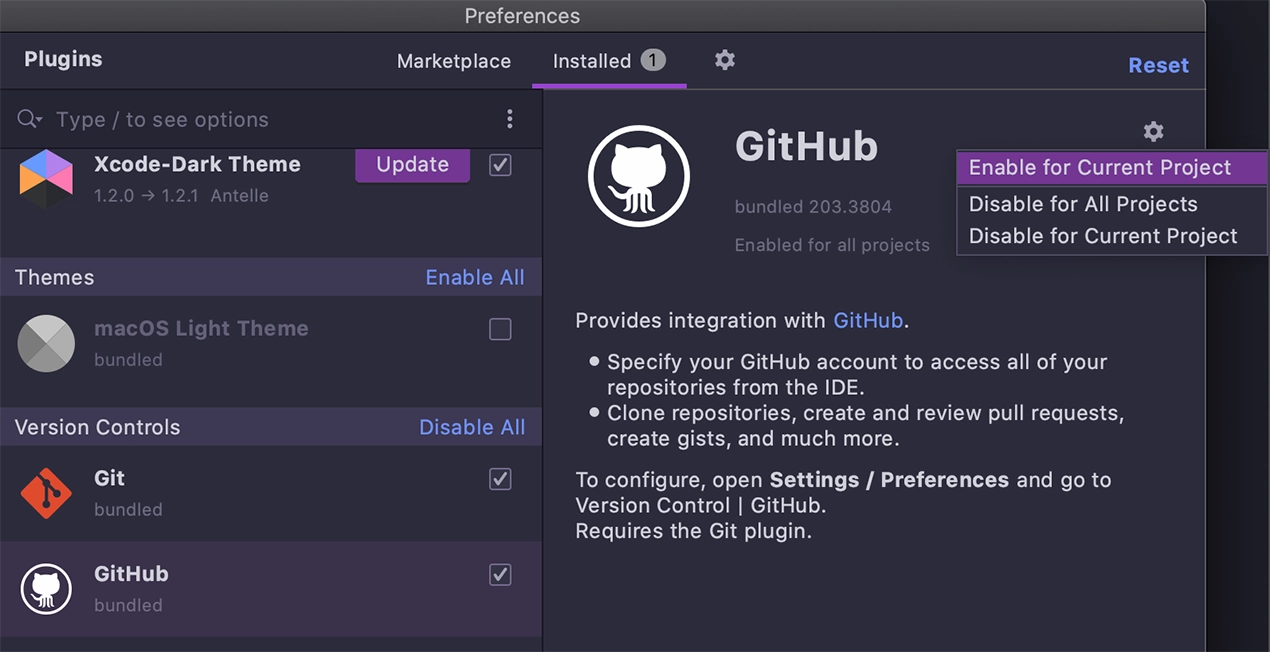Click the 'Requires the Git plugin.' text
The image size is (1270, 652).
pos(694,531)
